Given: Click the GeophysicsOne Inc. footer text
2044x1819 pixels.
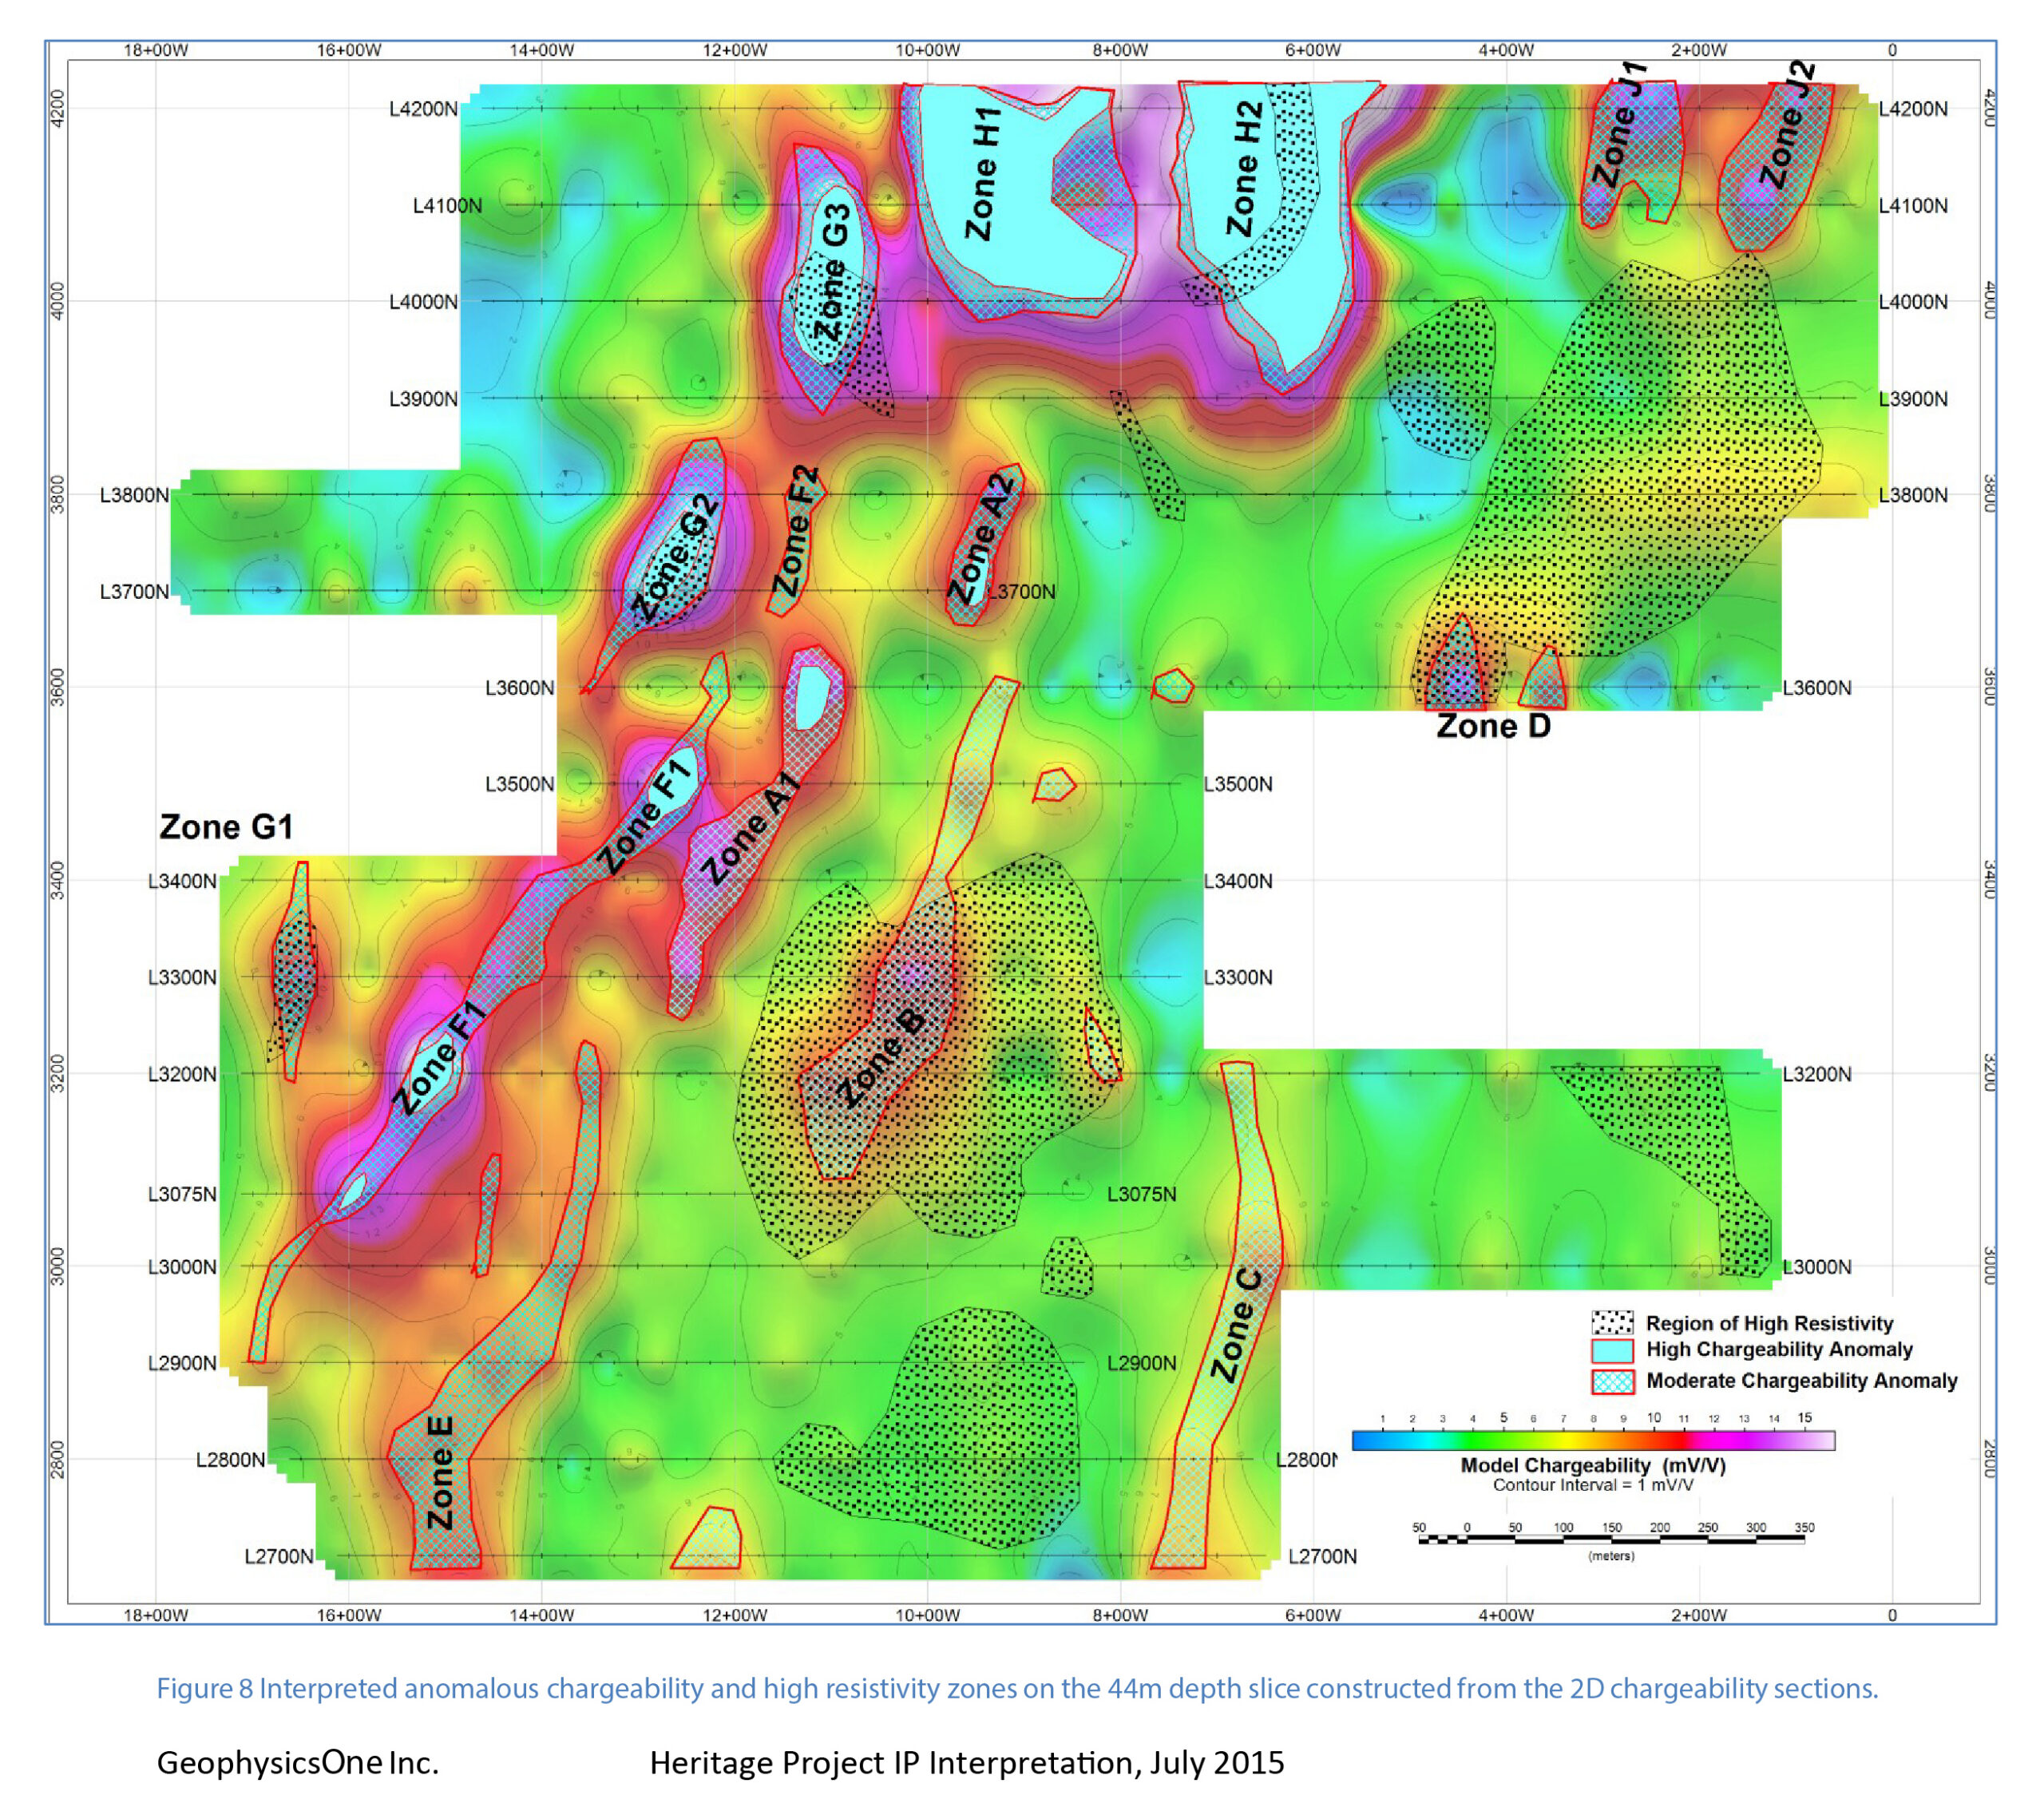Looking at the screenshot, I should point(297,1762).
